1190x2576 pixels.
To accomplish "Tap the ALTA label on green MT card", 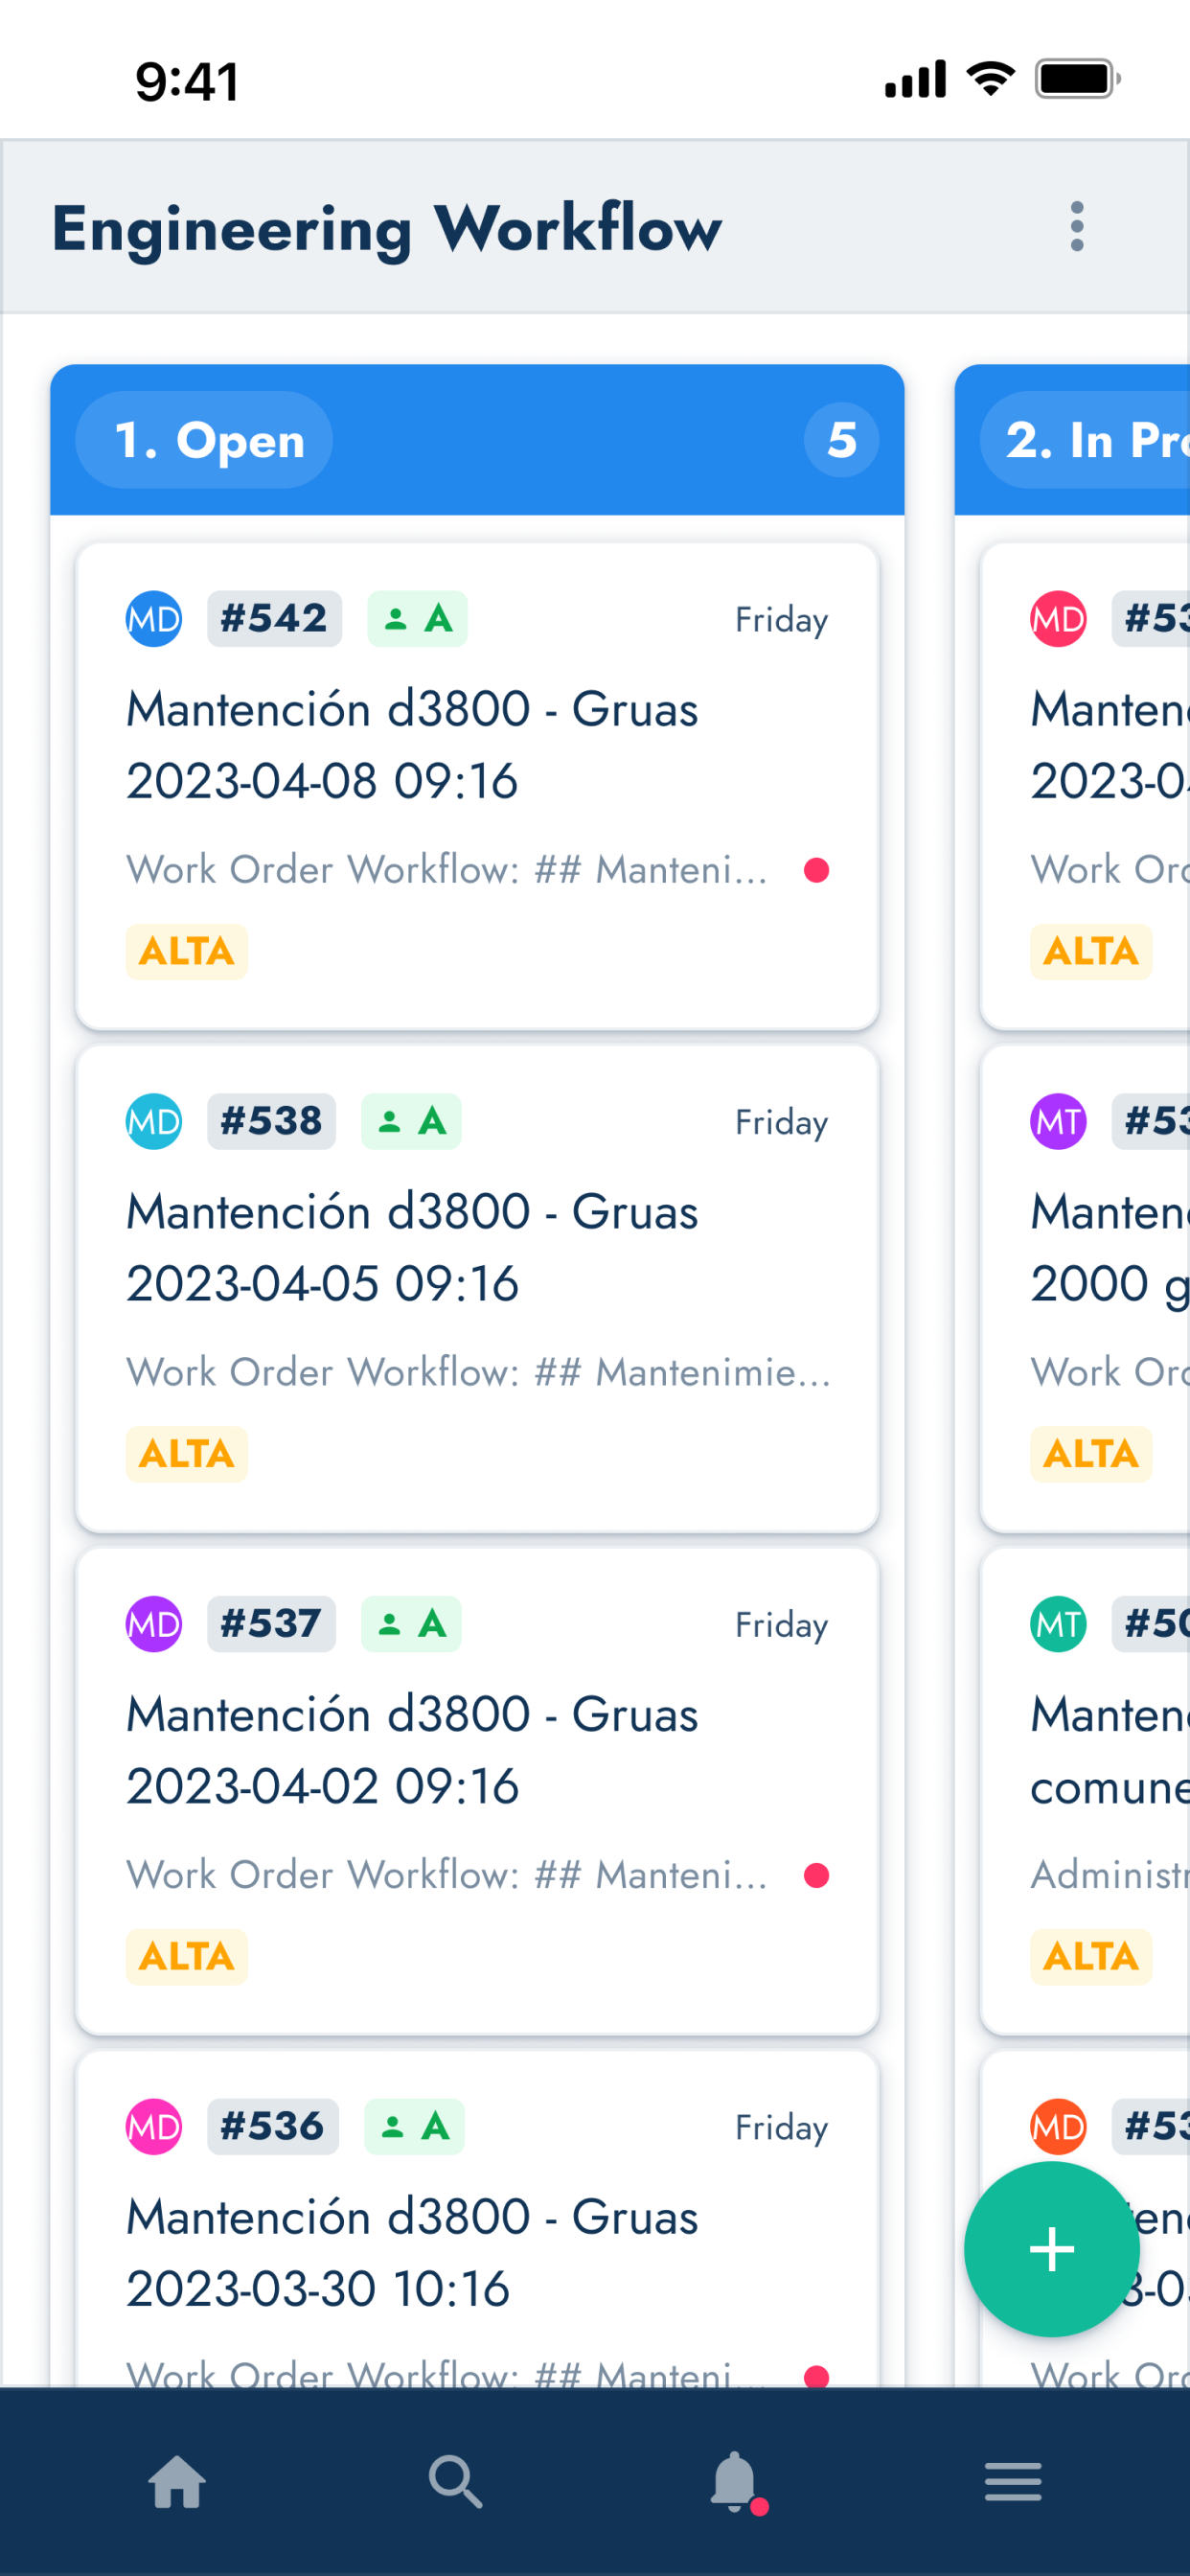I will [1090, 1956].
